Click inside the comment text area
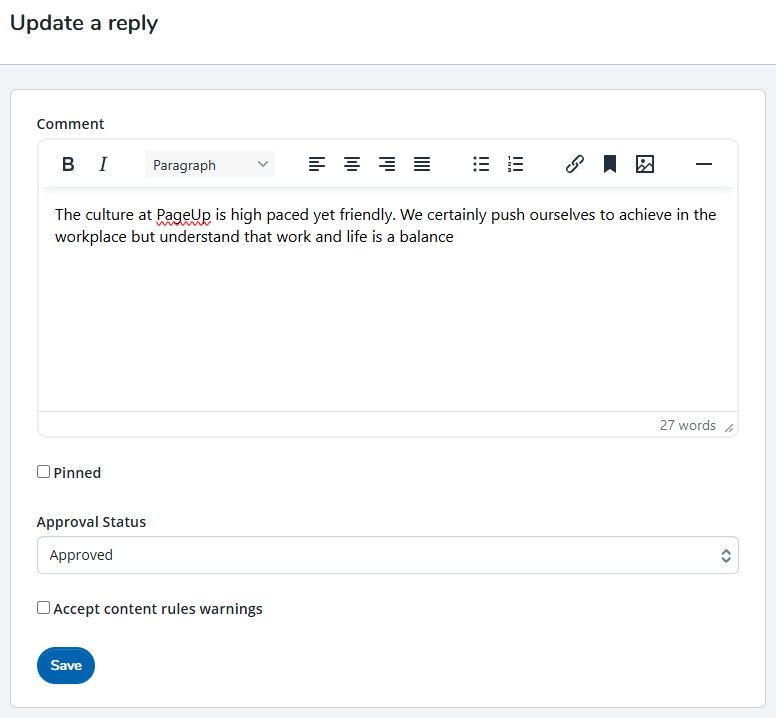The image size is (776, 718). (387, 320)
